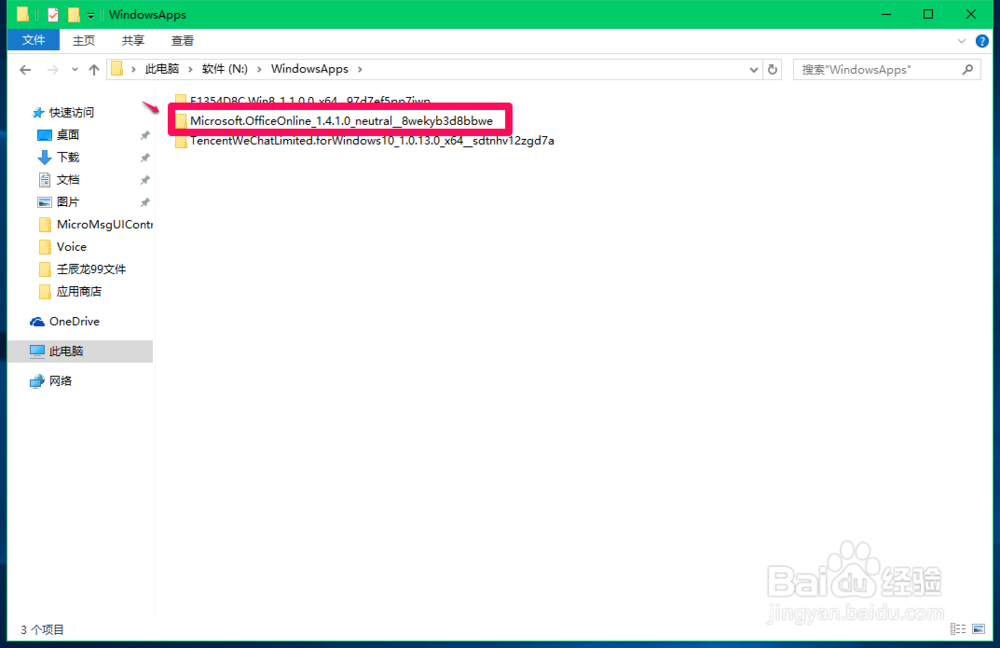The width and height of the screenshot is (1000, 648).
Task: Click the new folder quick access toolbar icon
Action: (74, 14)
